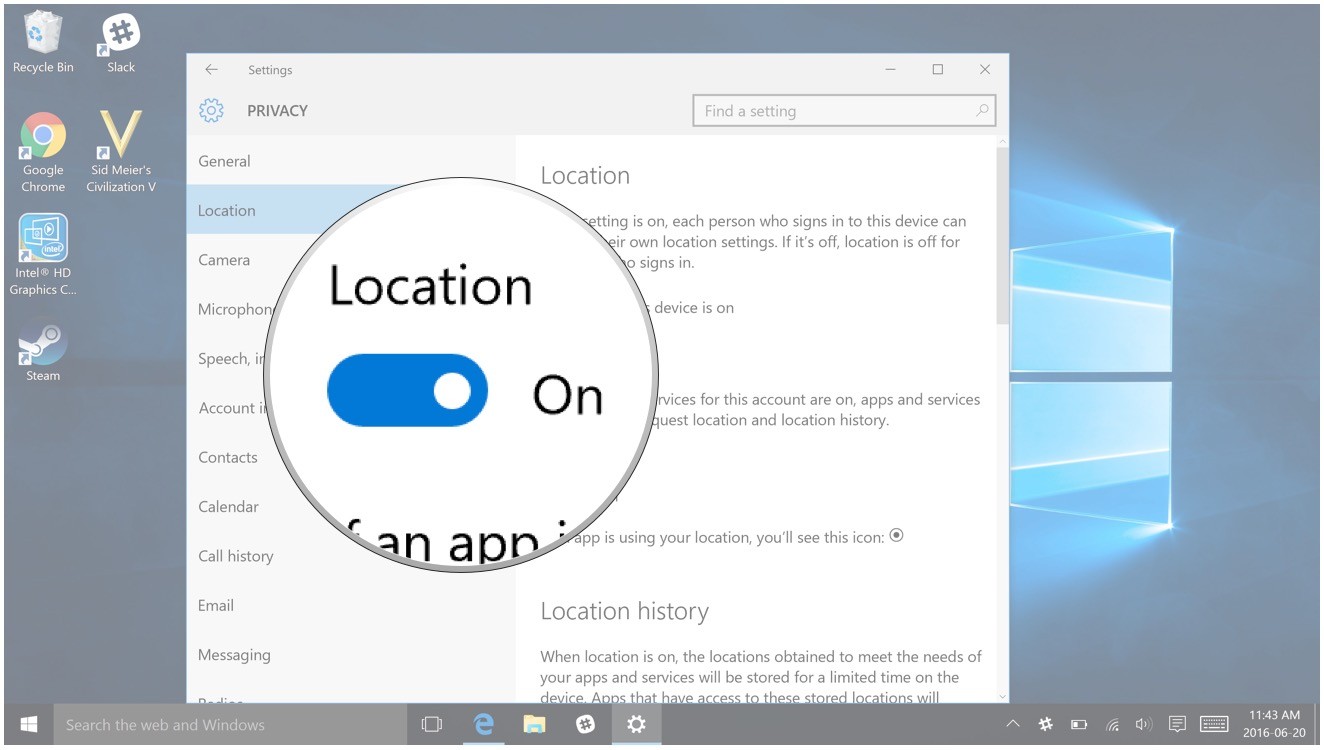The image size is (1324, 750).
Task: Switch to Camera privacy settings
Action: [x=224, y=259]
